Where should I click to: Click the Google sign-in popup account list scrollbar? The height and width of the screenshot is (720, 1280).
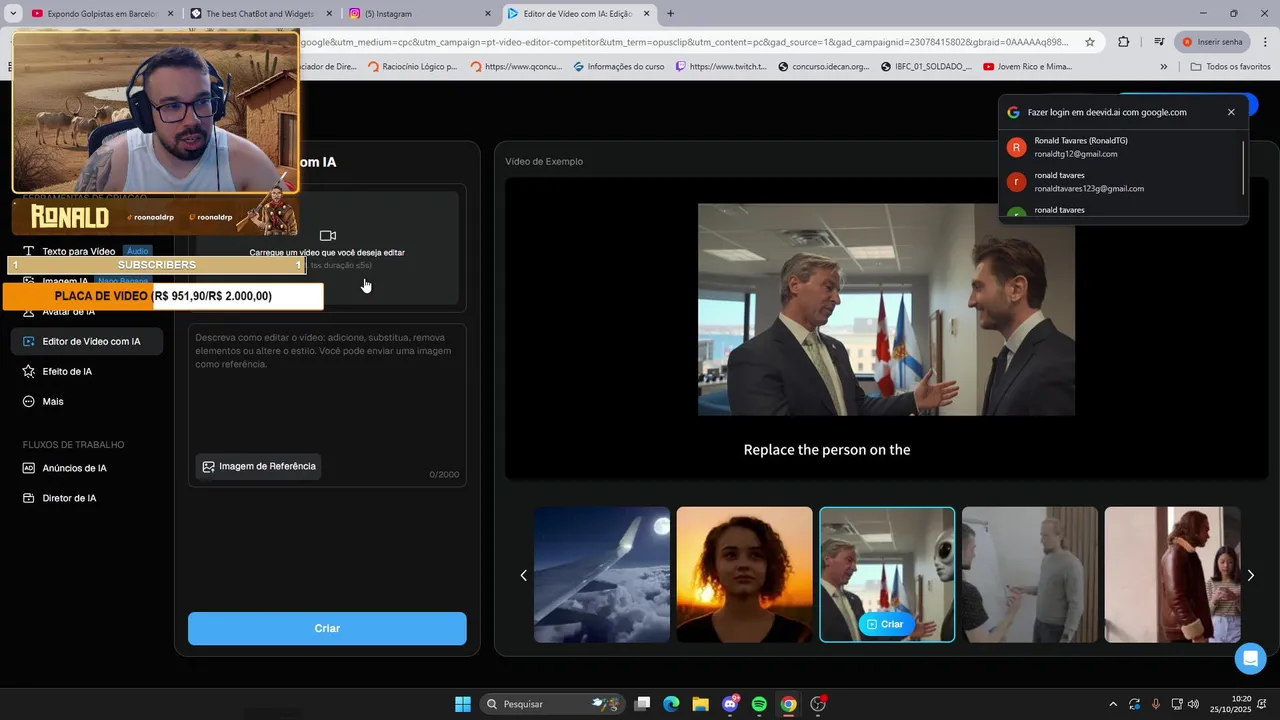point(1244,168)
